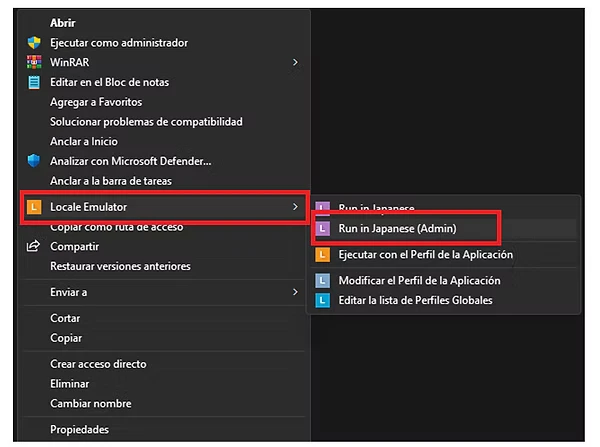600x447 pixels.
Task: Click the Compartir share icon
Action: click(33, 246)
